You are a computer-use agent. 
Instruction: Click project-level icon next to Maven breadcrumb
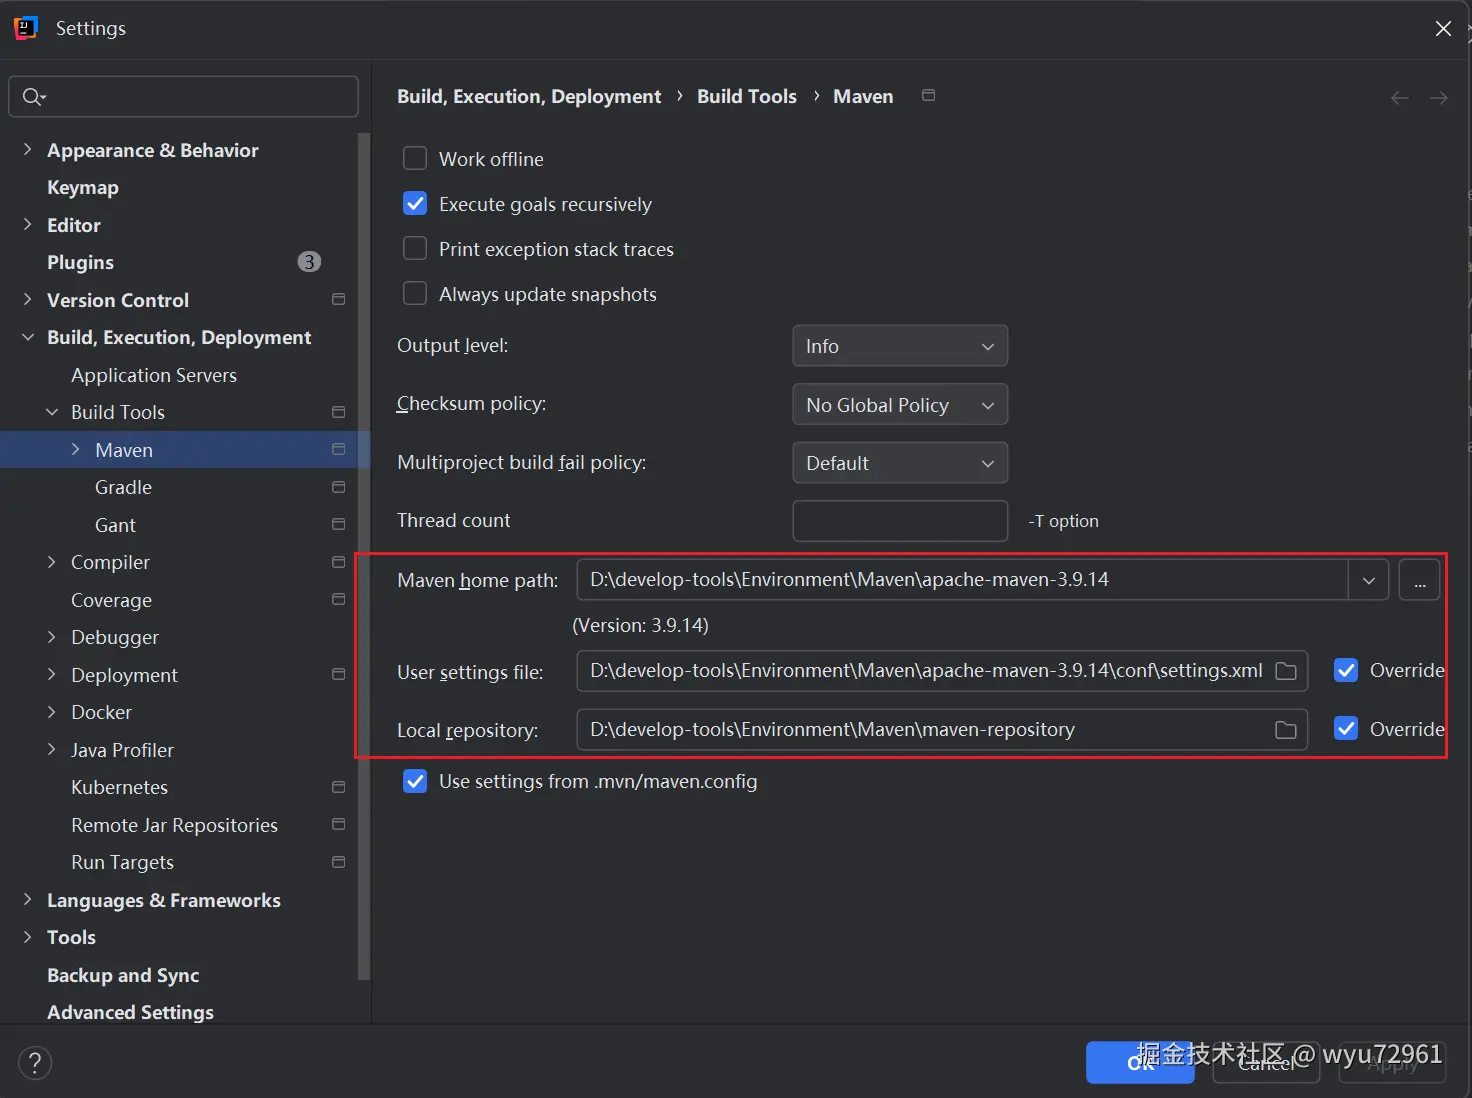pos(928,95)
